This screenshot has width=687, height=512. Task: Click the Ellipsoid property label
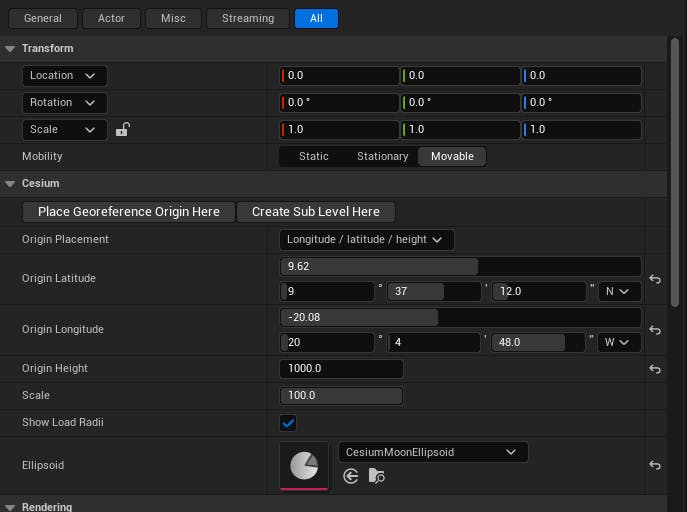pyautogui.click(x=43, y=465)
